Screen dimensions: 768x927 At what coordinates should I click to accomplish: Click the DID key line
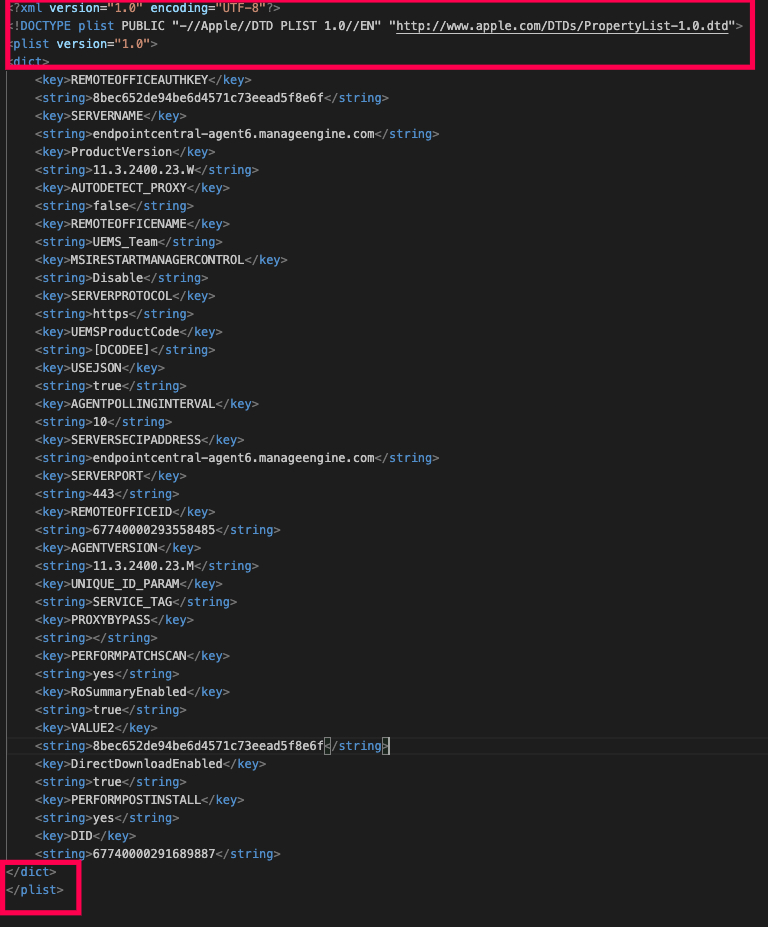click(x=85, y=836)
